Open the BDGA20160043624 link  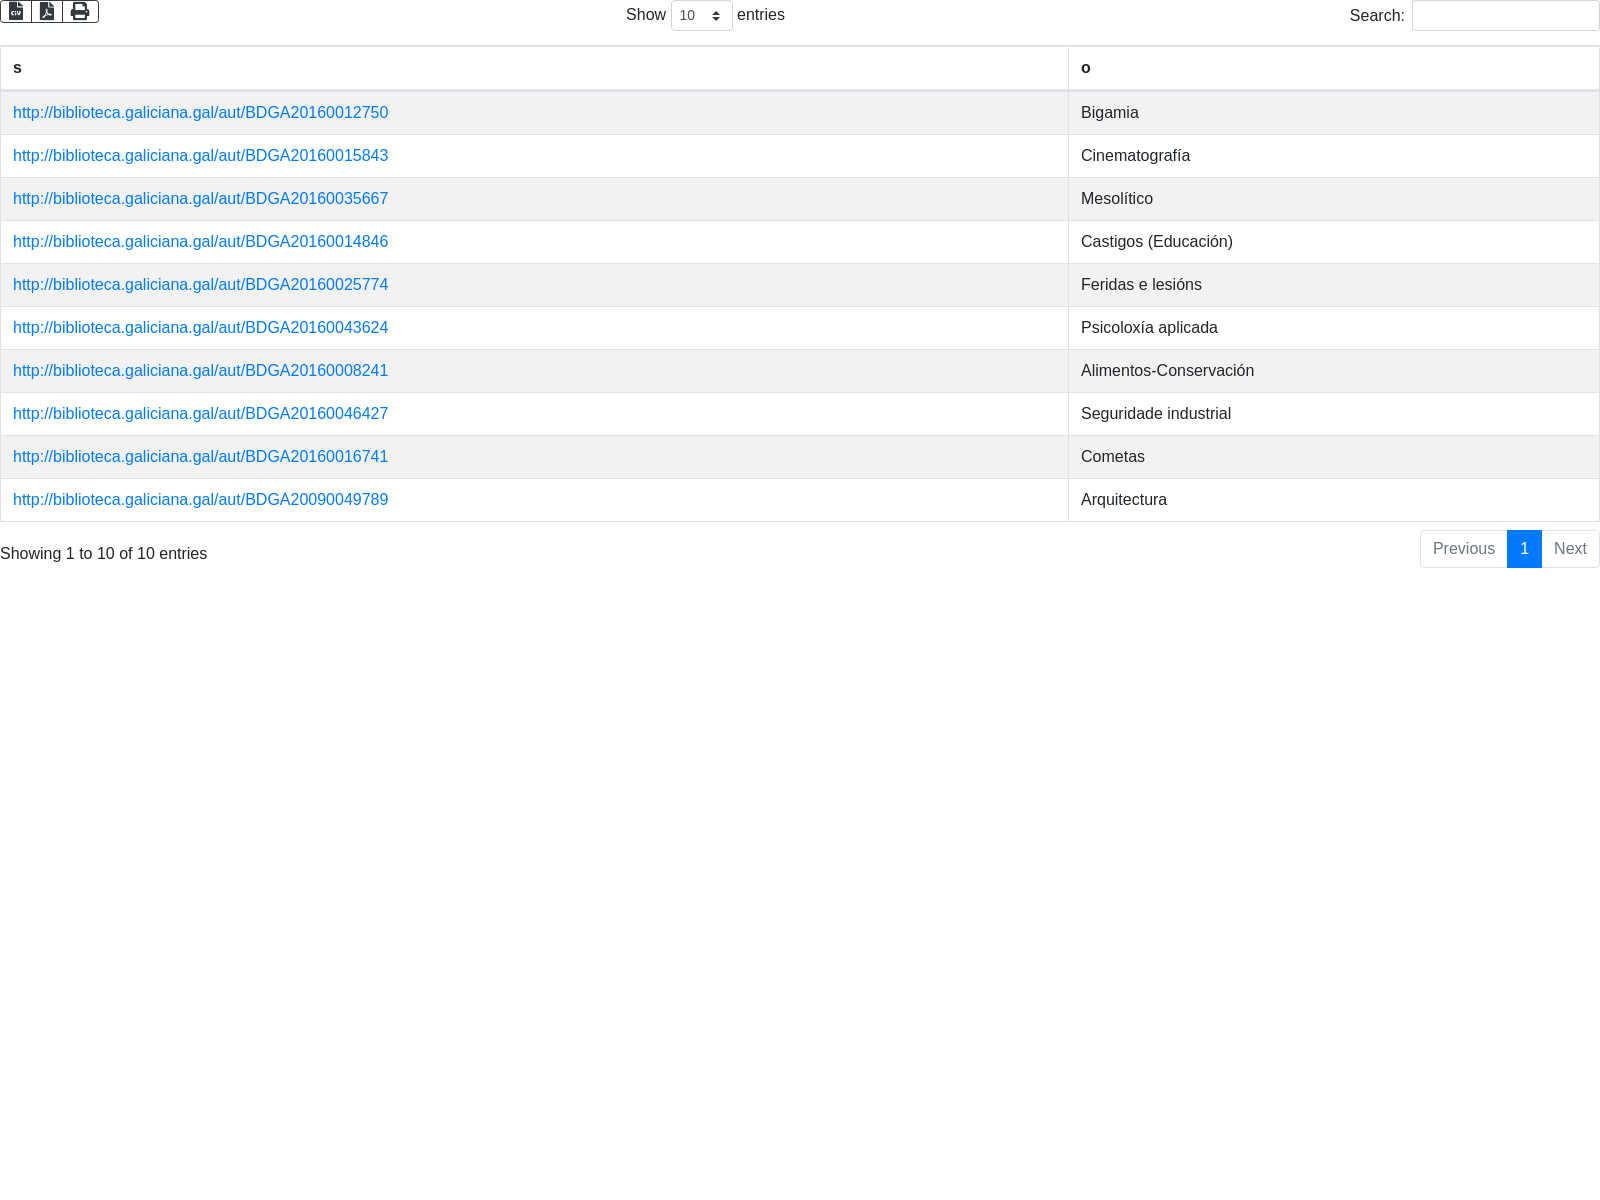(x=200, y=328)
